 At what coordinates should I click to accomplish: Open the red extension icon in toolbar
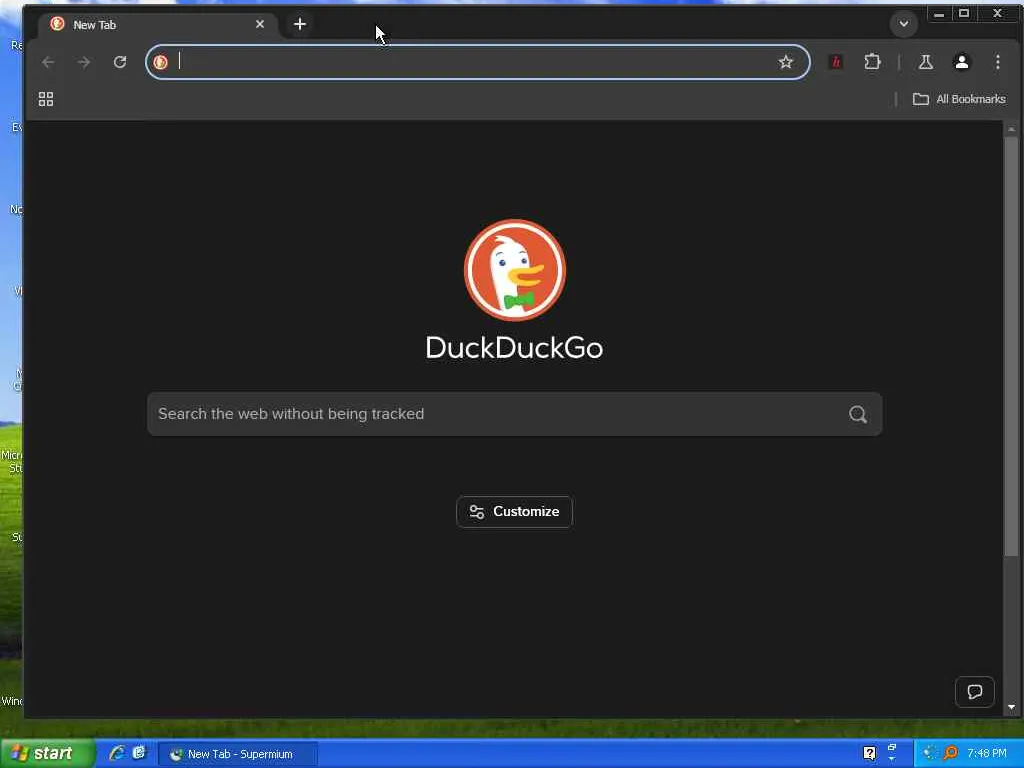836,62
